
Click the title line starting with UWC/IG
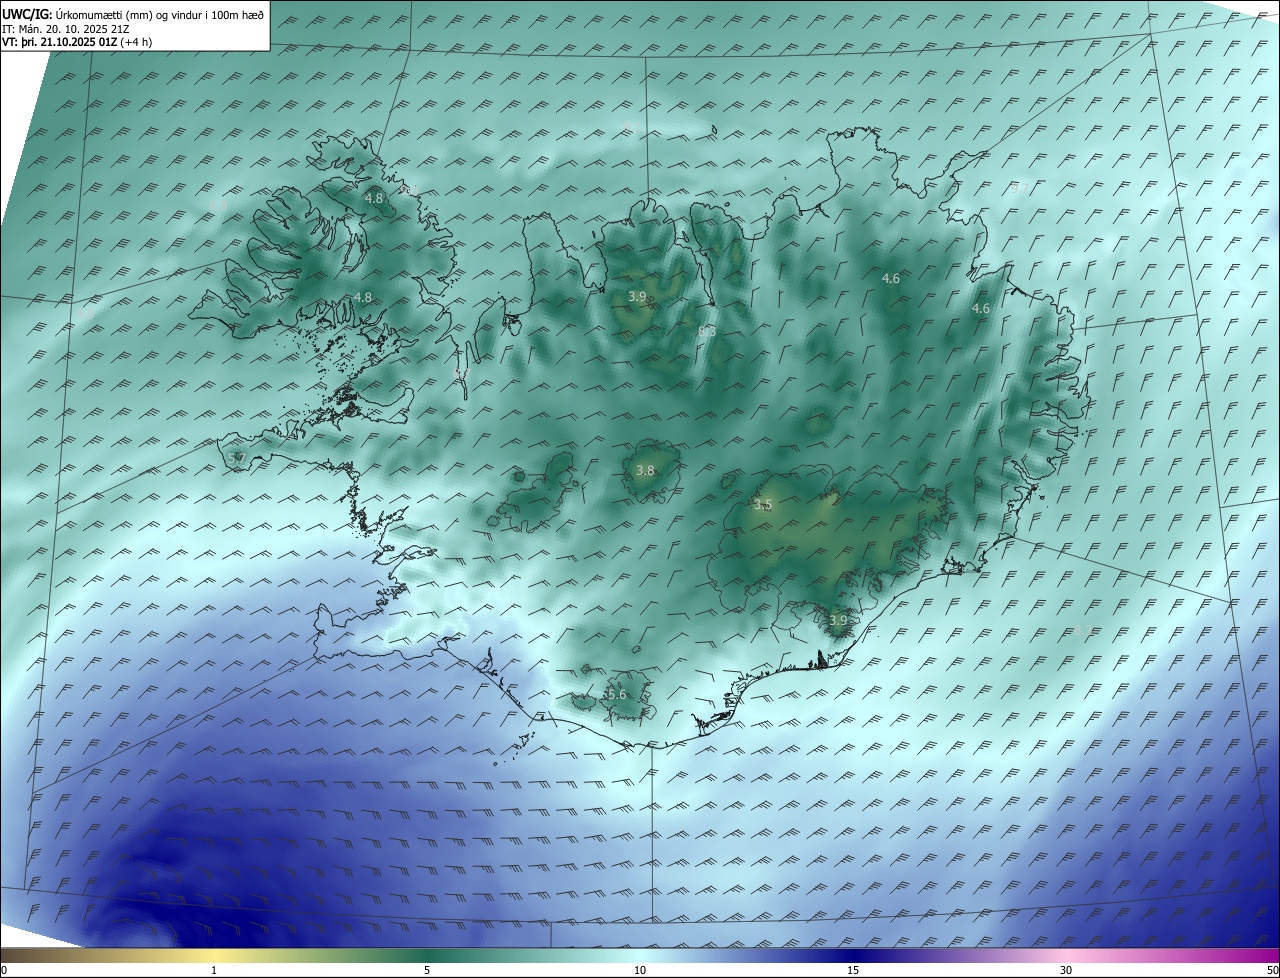133,13
